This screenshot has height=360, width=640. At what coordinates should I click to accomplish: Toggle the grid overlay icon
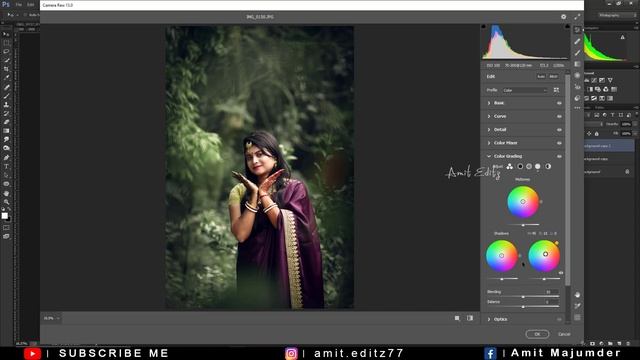tap(577, 317)
